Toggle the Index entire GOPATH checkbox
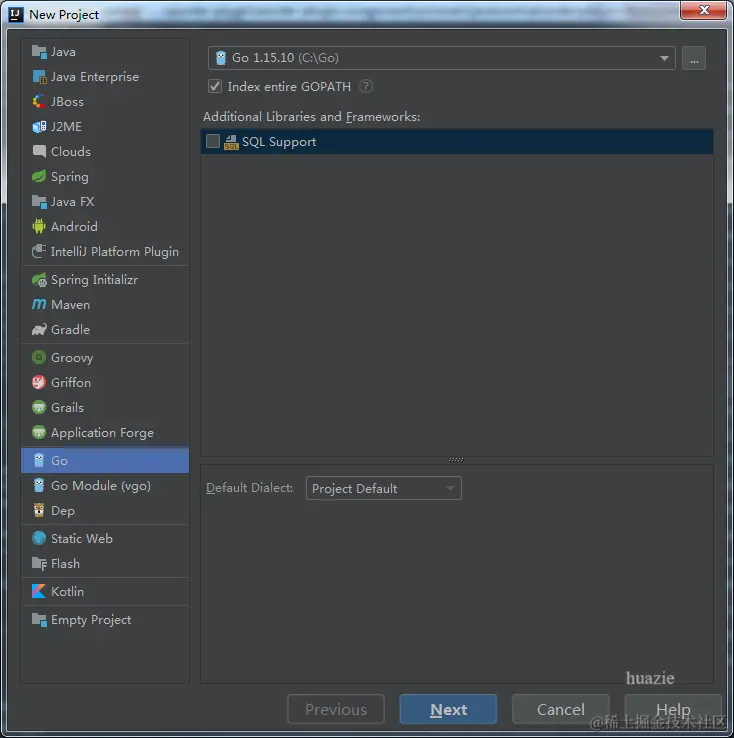This screenshot has height=738, width=734. (215, 86)
